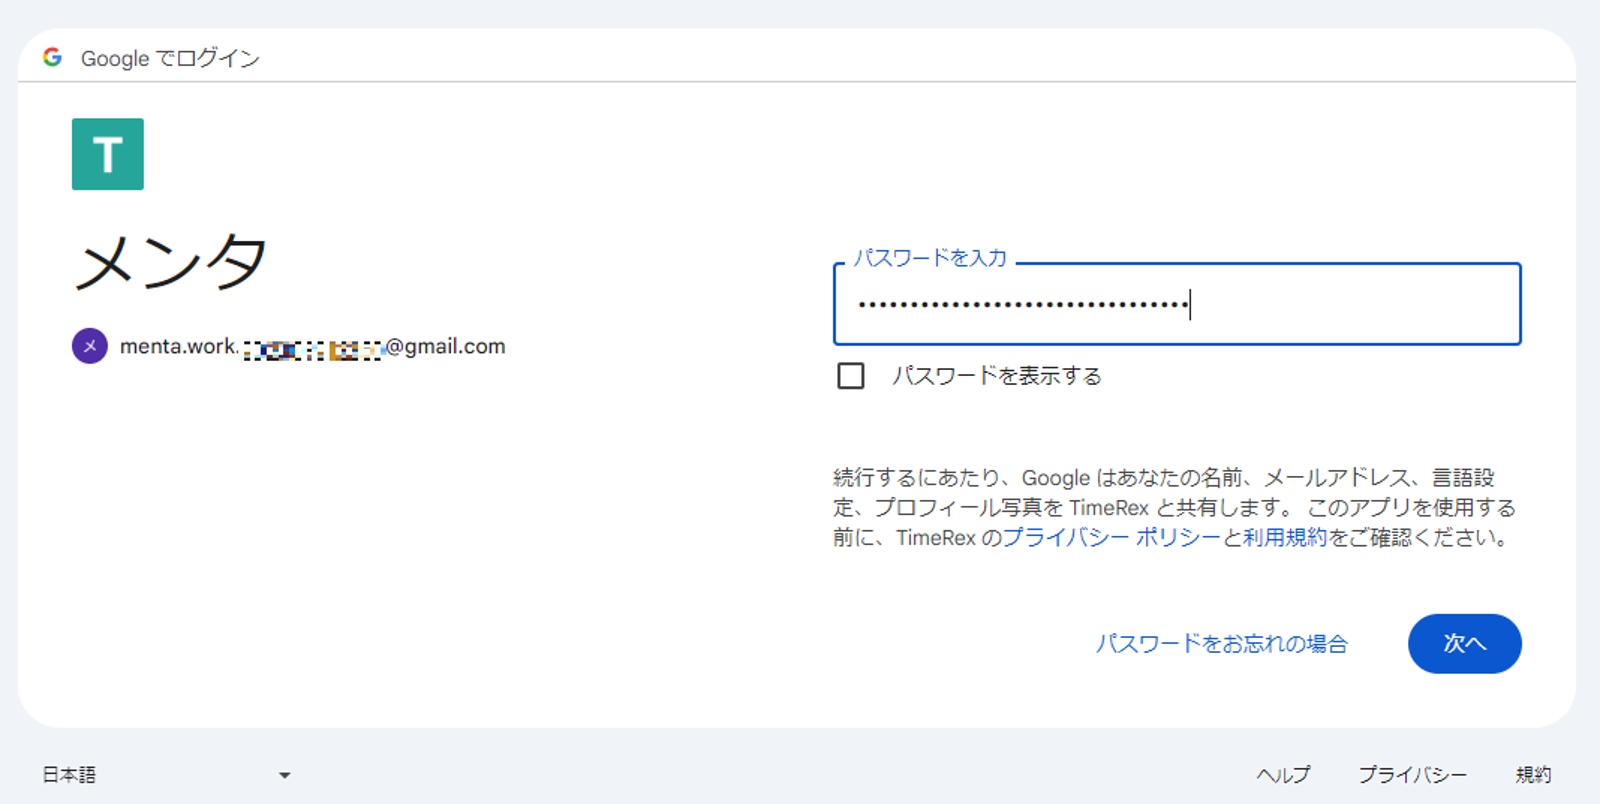Open the プライバシー footer link
1600x804 pixels.
click(1412, 775)
